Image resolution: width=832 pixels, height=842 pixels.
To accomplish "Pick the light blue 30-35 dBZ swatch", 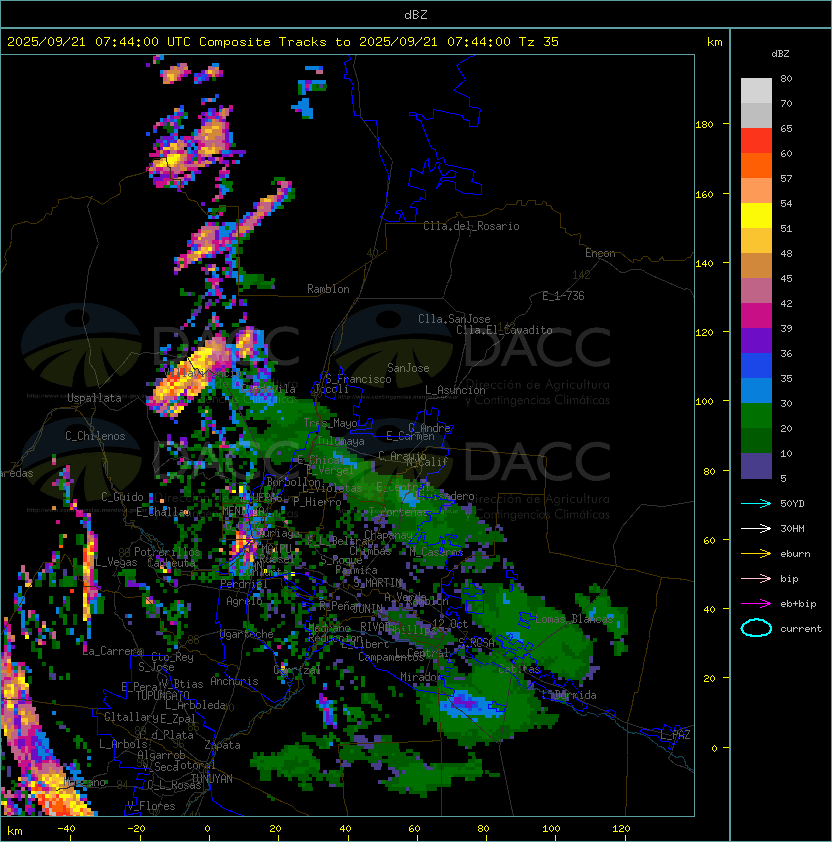I will 756,391.
